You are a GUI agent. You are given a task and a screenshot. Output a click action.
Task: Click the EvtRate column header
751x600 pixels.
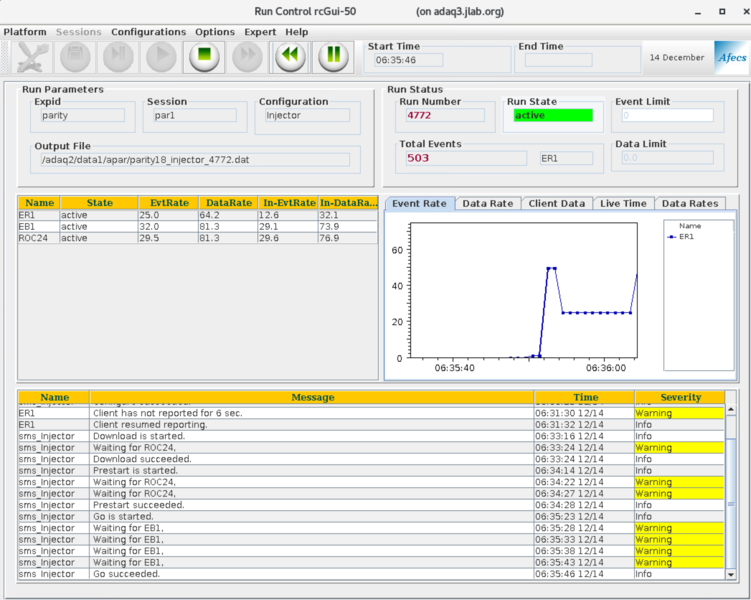(x=169, y=203)
